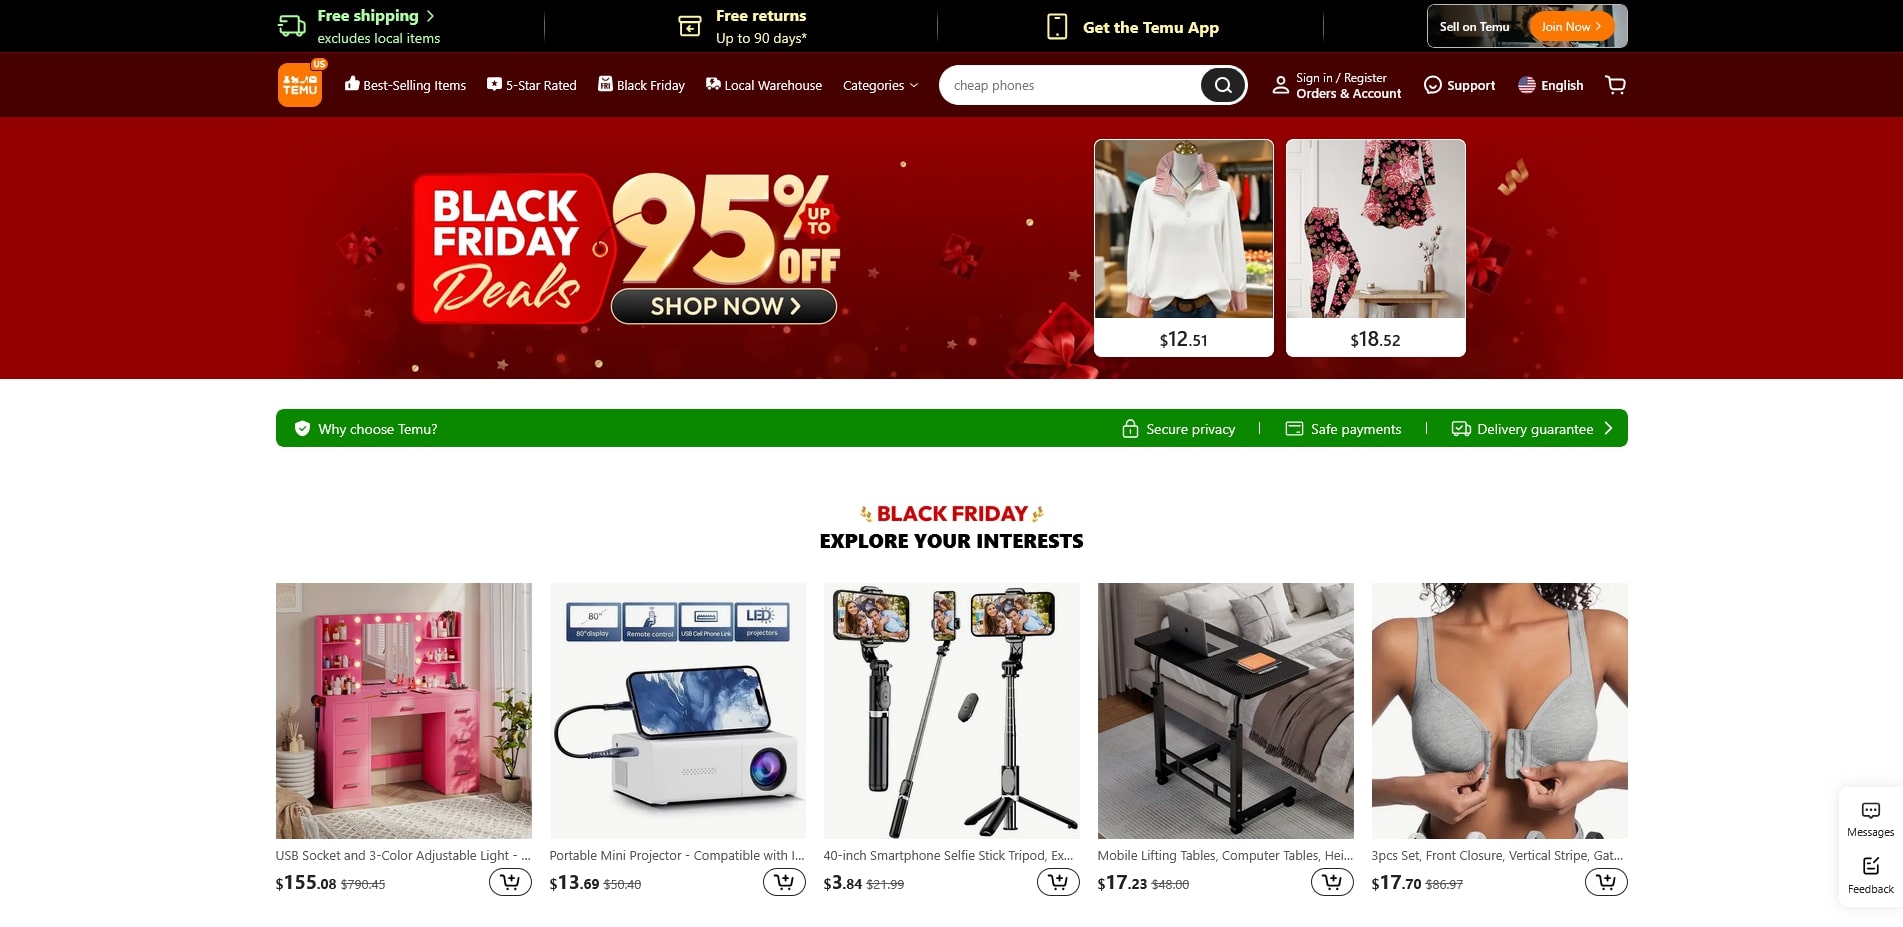This screenshot has height=927, width=1903.
Task: Go to Best-Selling Items
Action: click(405, 85)
